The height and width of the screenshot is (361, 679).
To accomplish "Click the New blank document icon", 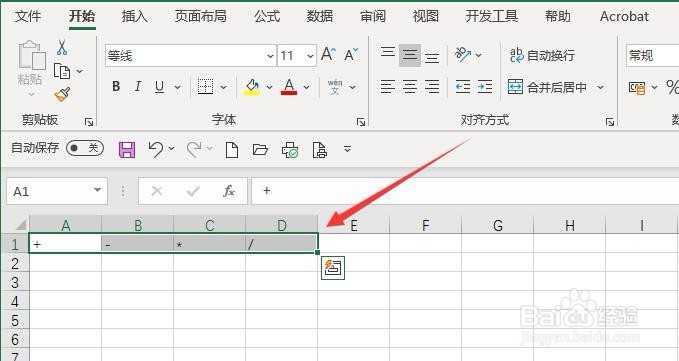I will point(232,150).
